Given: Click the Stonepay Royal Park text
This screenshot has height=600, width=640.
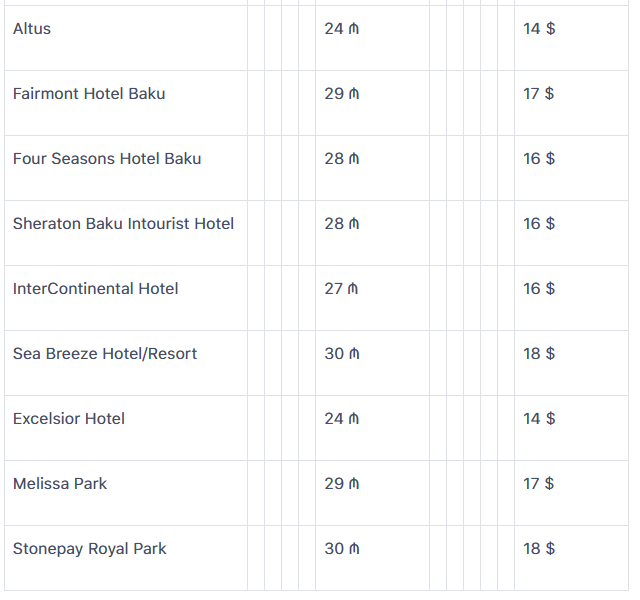Looking at the screenshot, I should coord(90,549).
